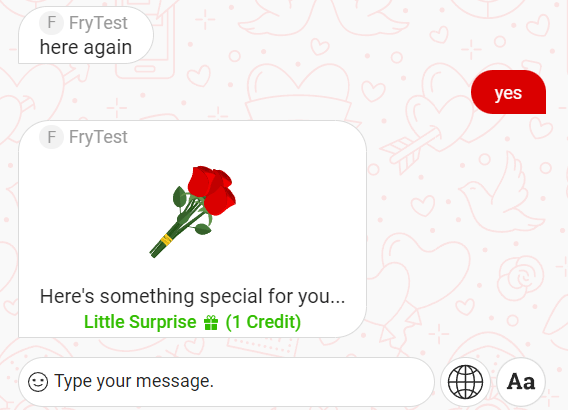
Task: Click FryTest avatar in first message
Action: [51, 23]
